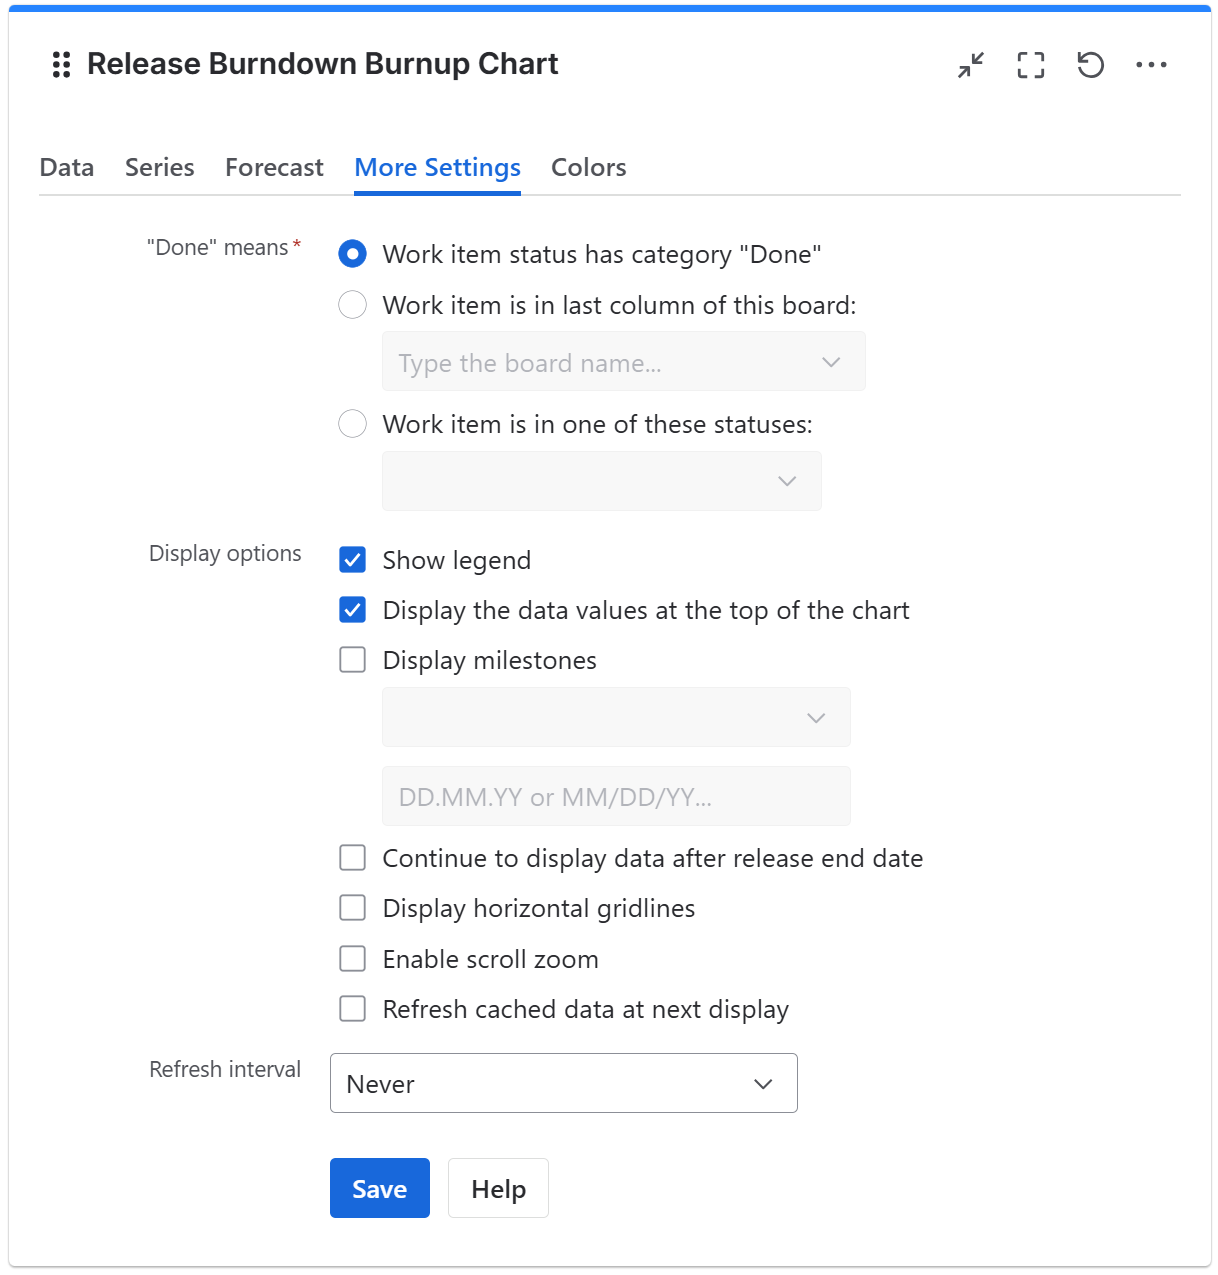Select "Work item is in last column" option

coord(352,305)
